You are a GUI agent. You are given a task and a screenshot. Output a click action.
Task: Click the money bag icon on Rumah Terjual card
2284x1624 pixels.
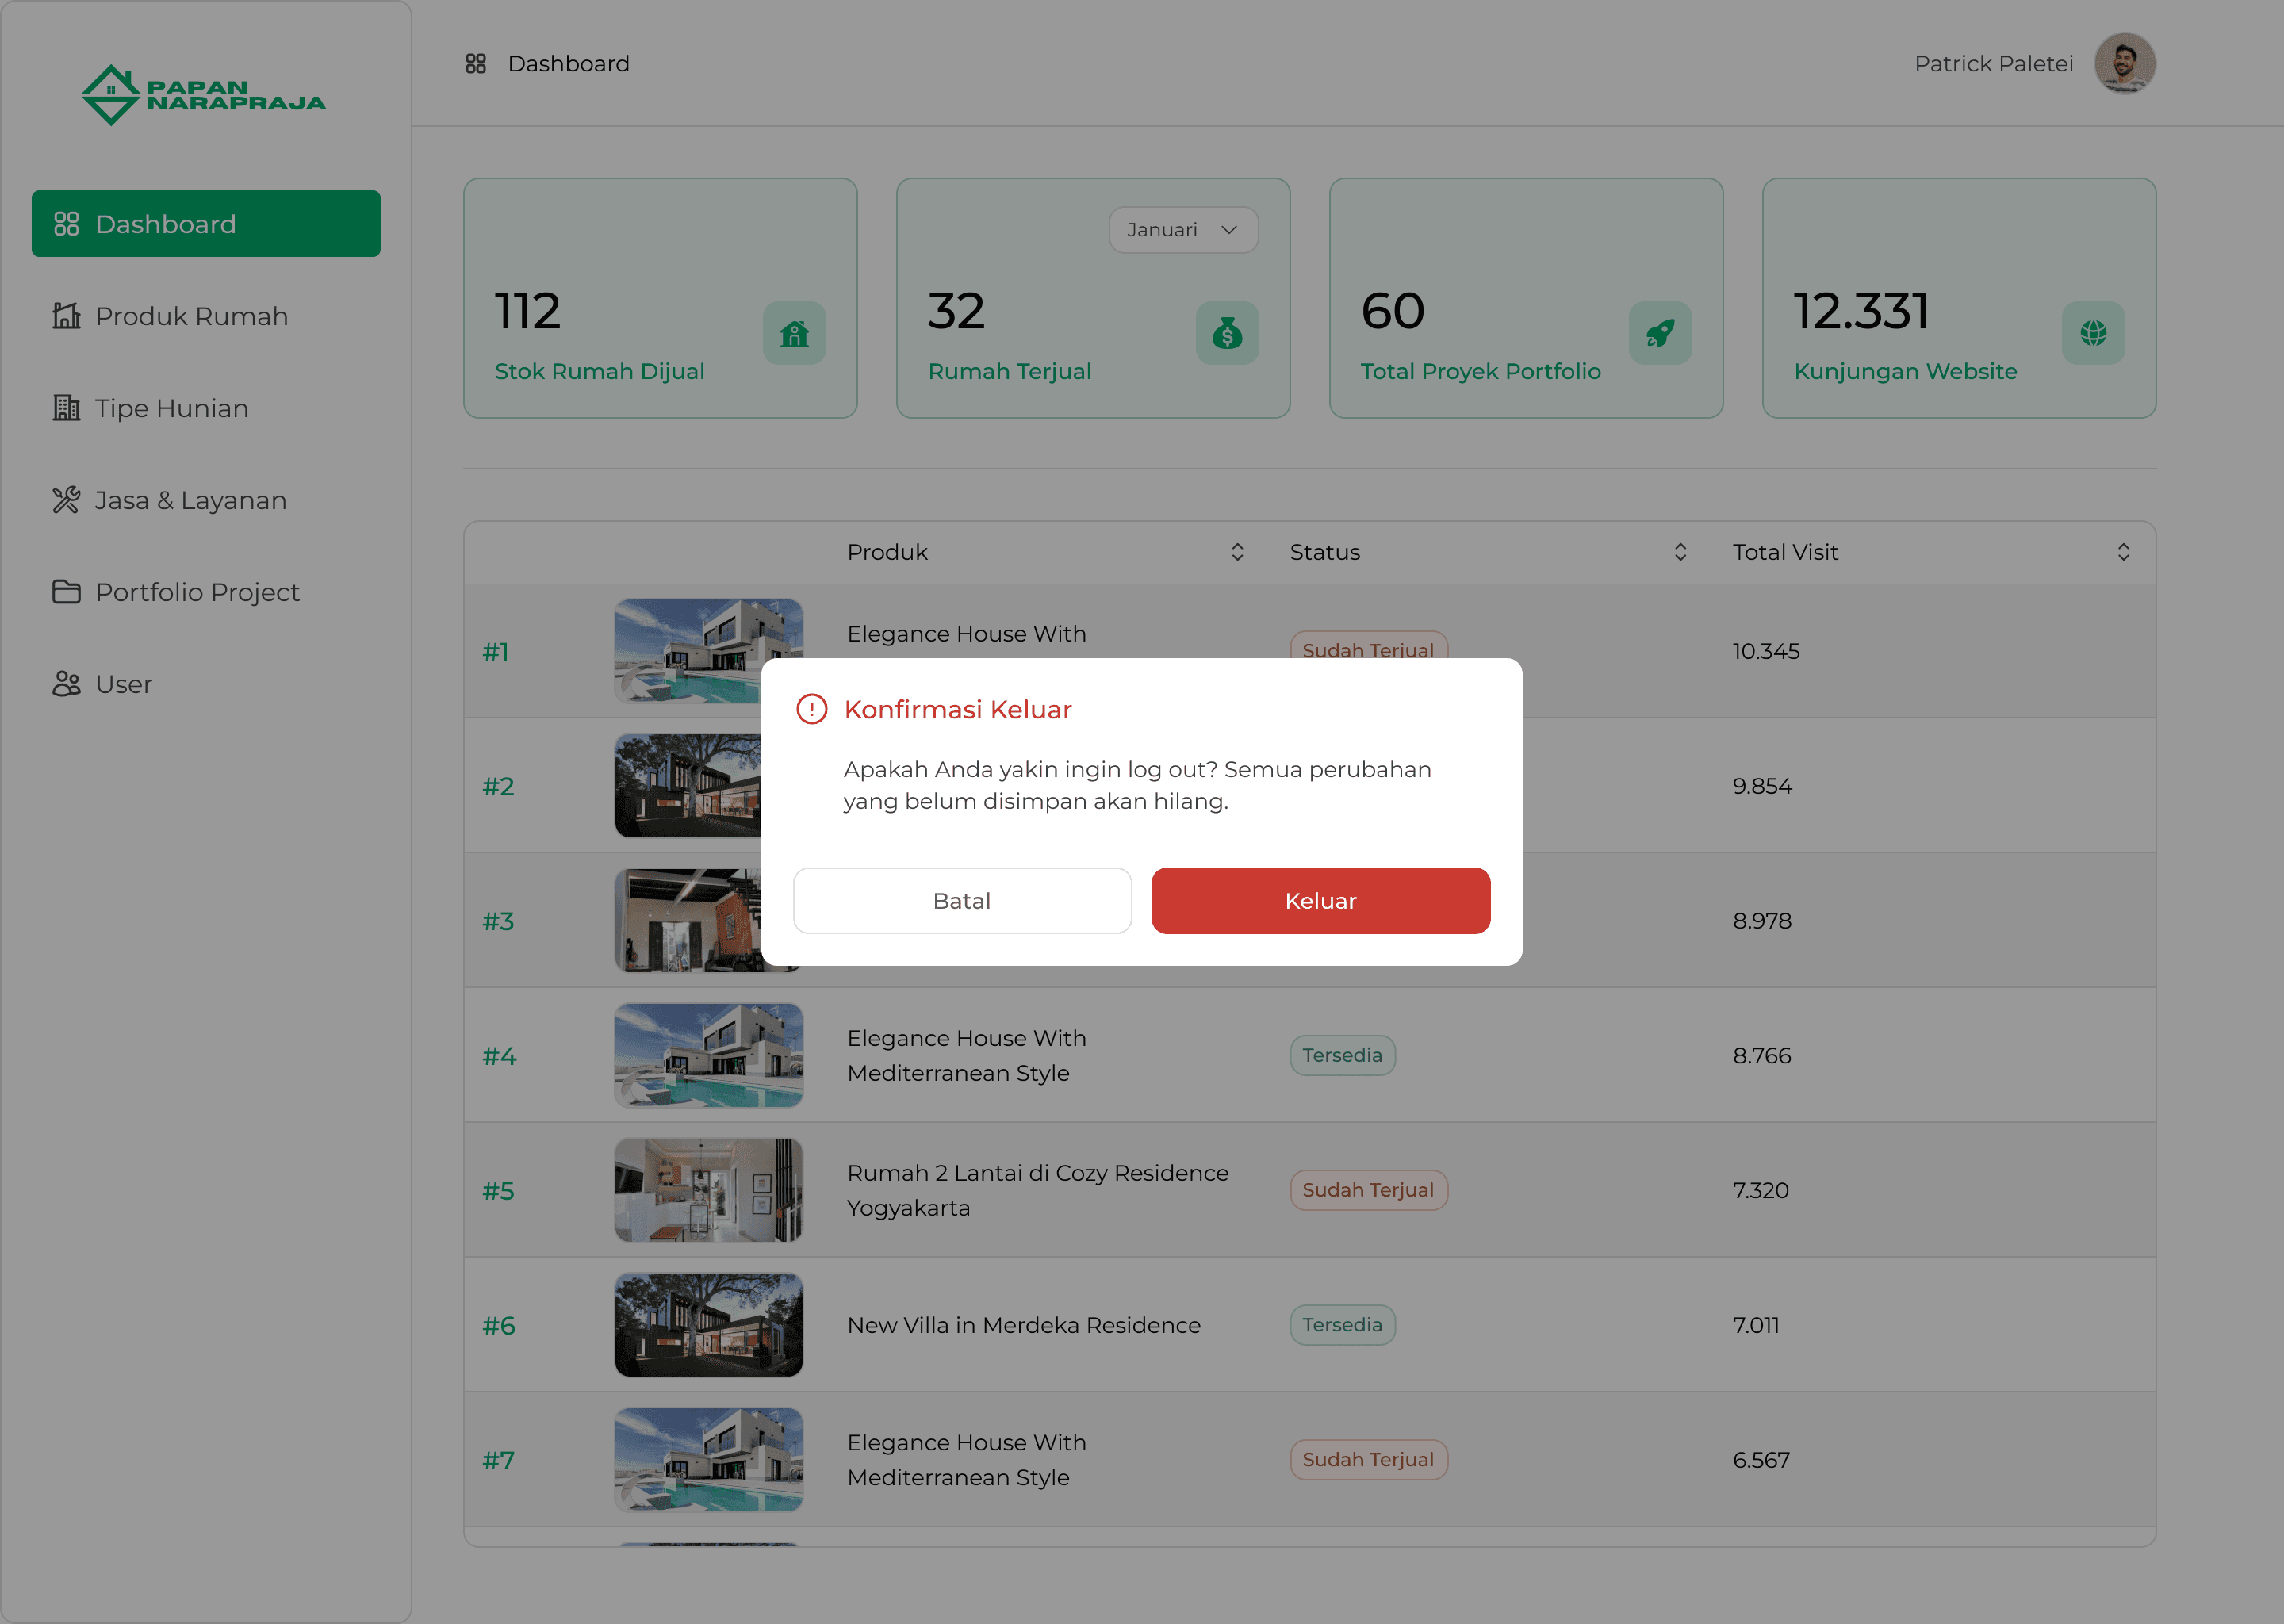(1227, 333)
